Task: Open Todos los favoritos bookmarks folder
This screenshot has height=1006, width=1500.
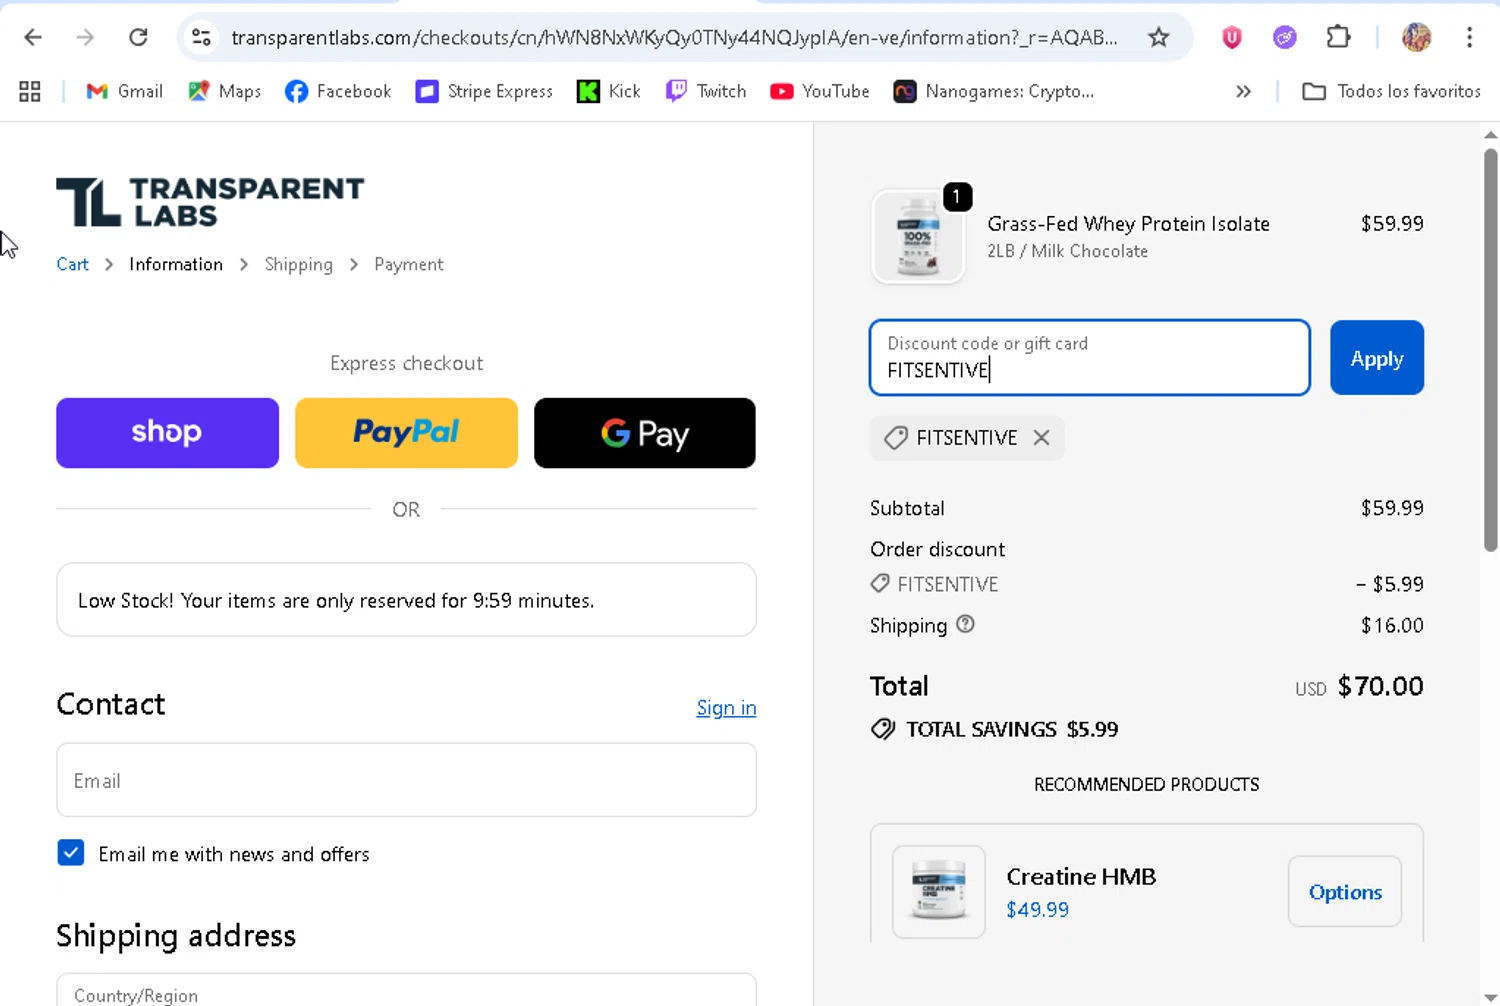Action: pos(1391,91)
